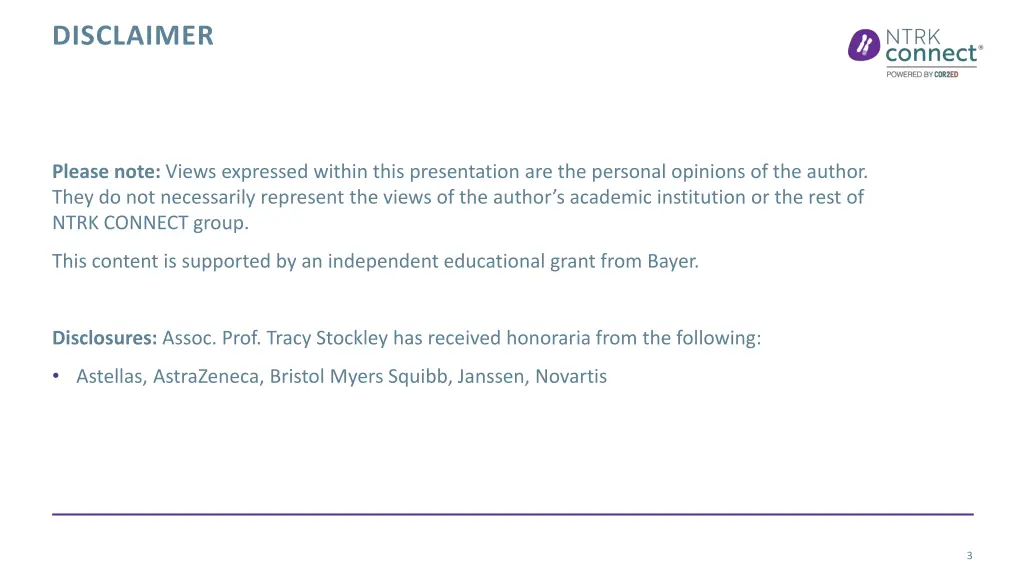Click 'AstraZeneca' in the honoraria list
The image size is (1024, 576).
206,377
